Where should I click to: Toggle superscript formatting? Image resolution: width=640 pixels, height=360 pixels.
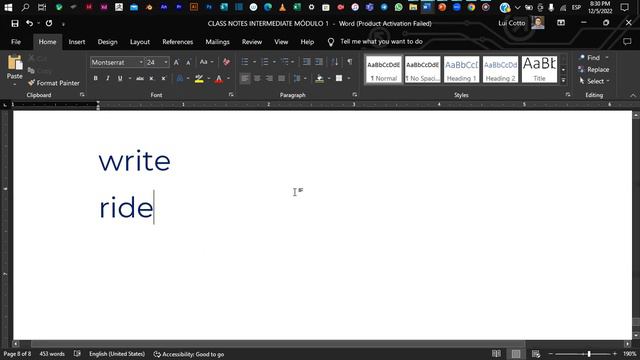163,78
